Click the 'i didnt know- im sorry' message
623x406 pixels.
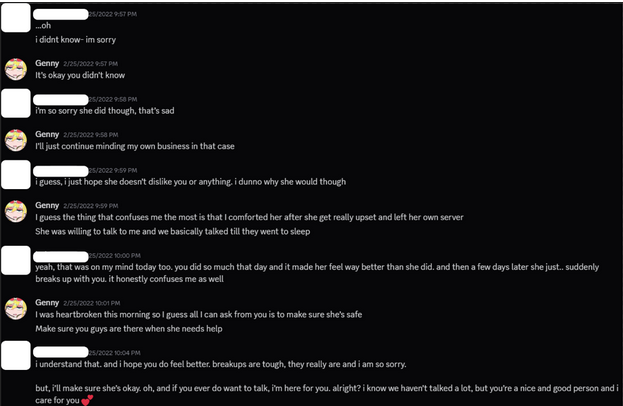75,40
